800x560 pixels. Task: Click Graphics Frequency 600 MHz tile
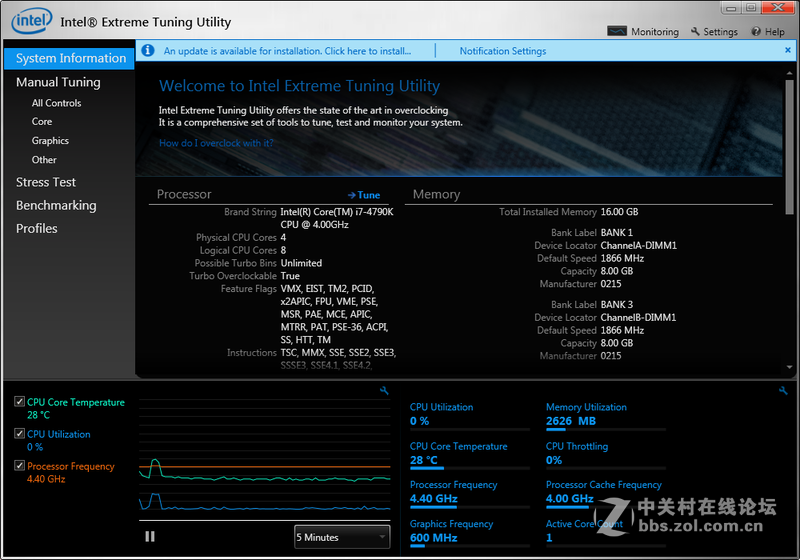click(469, 531)
